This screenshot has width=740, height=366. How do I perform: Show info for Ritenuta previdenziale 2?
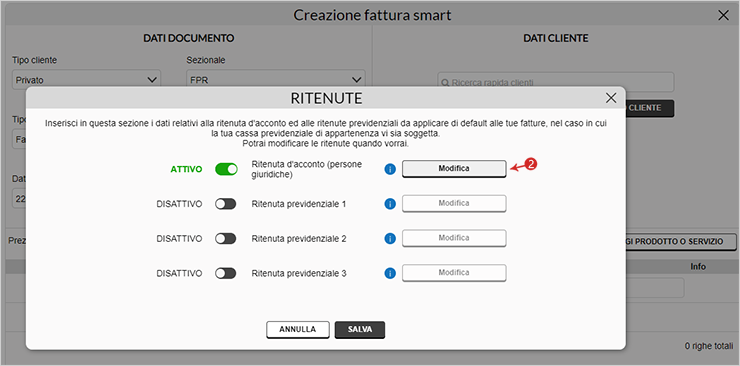pos(390,239)
